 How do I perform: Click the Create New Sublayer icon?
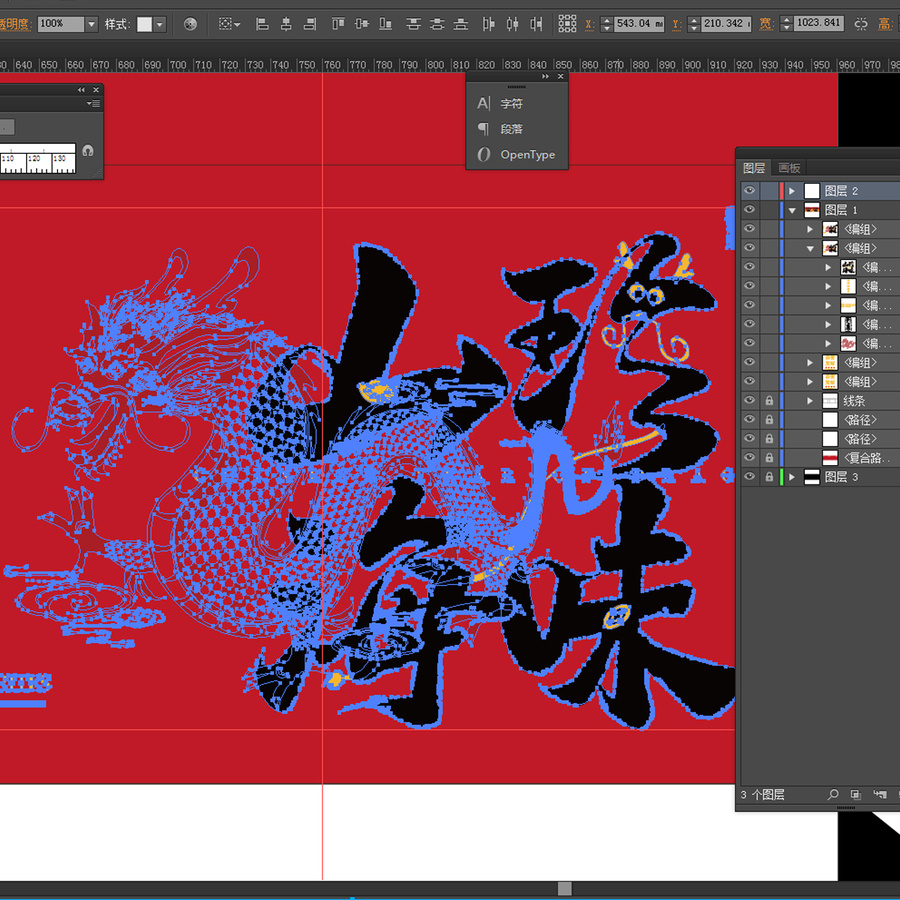(879, 794)
